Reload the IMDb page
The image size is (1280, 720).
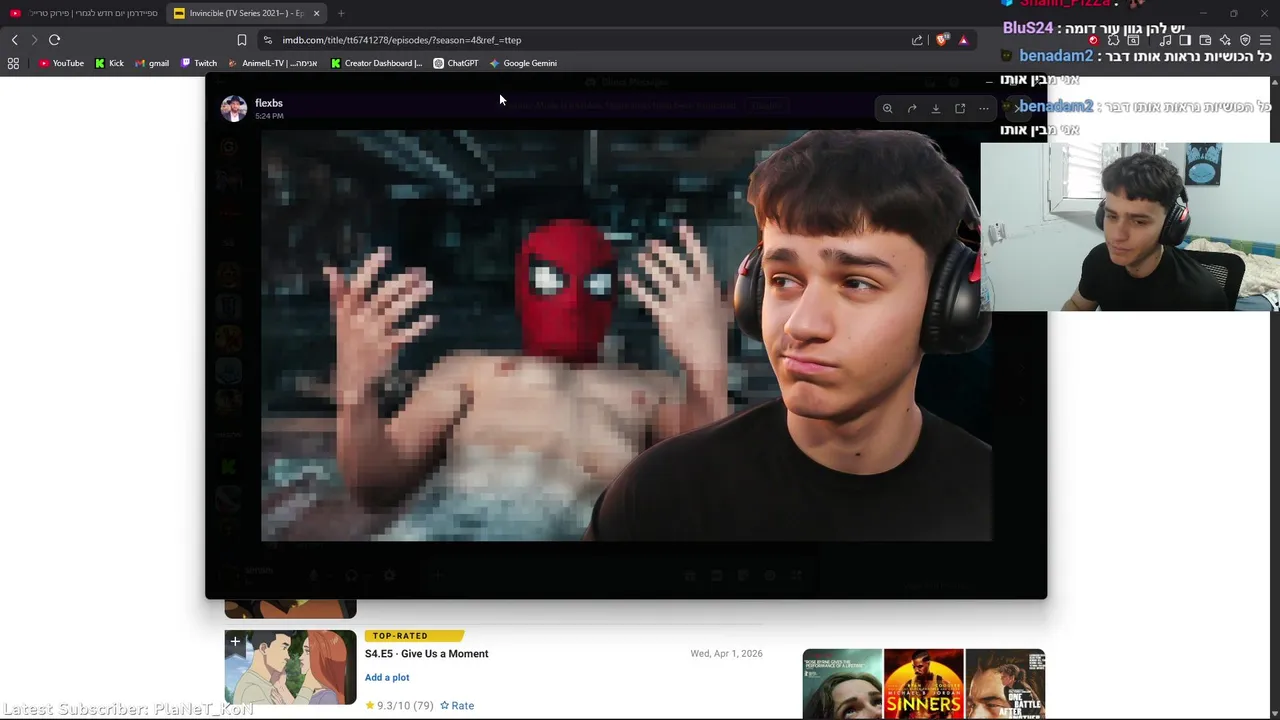tap(55, 40)
